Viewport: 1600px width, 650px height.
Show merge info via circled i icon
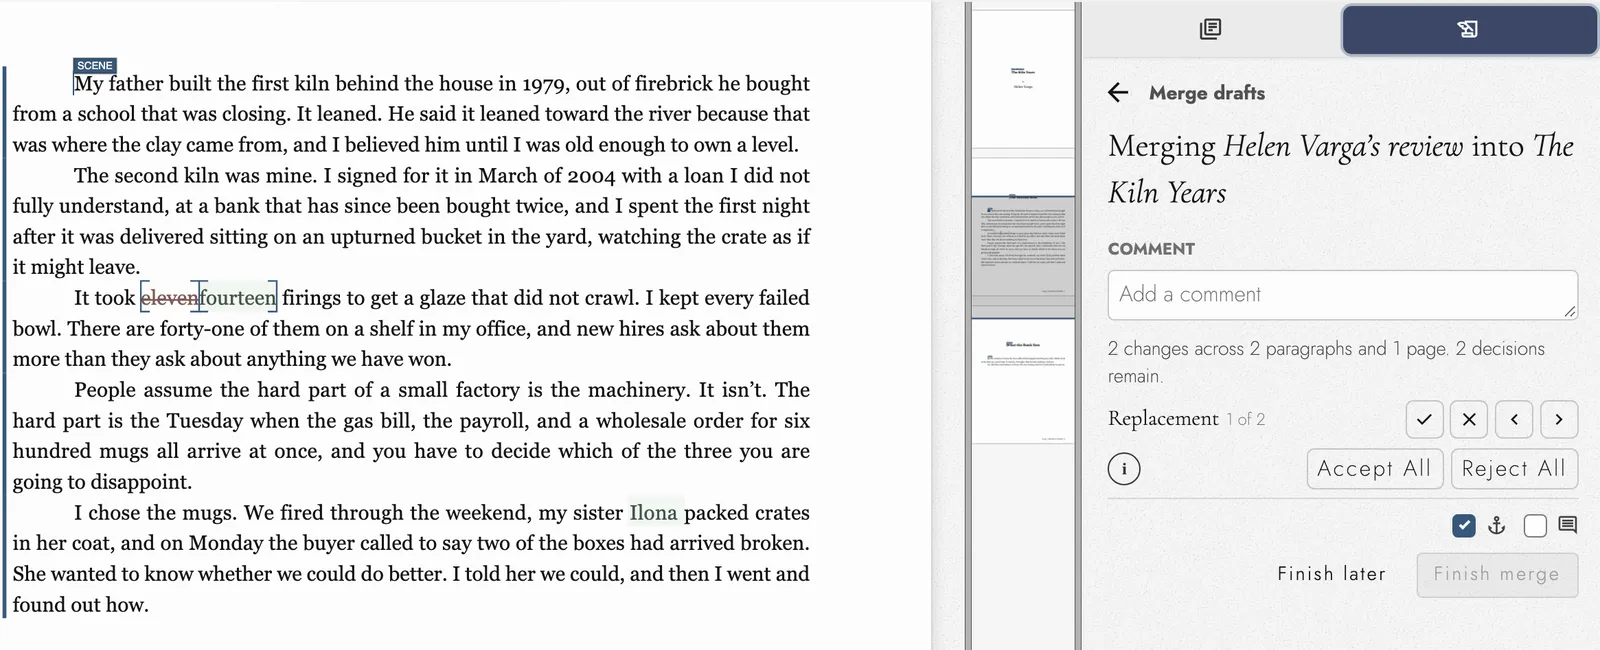(1124, 468)
